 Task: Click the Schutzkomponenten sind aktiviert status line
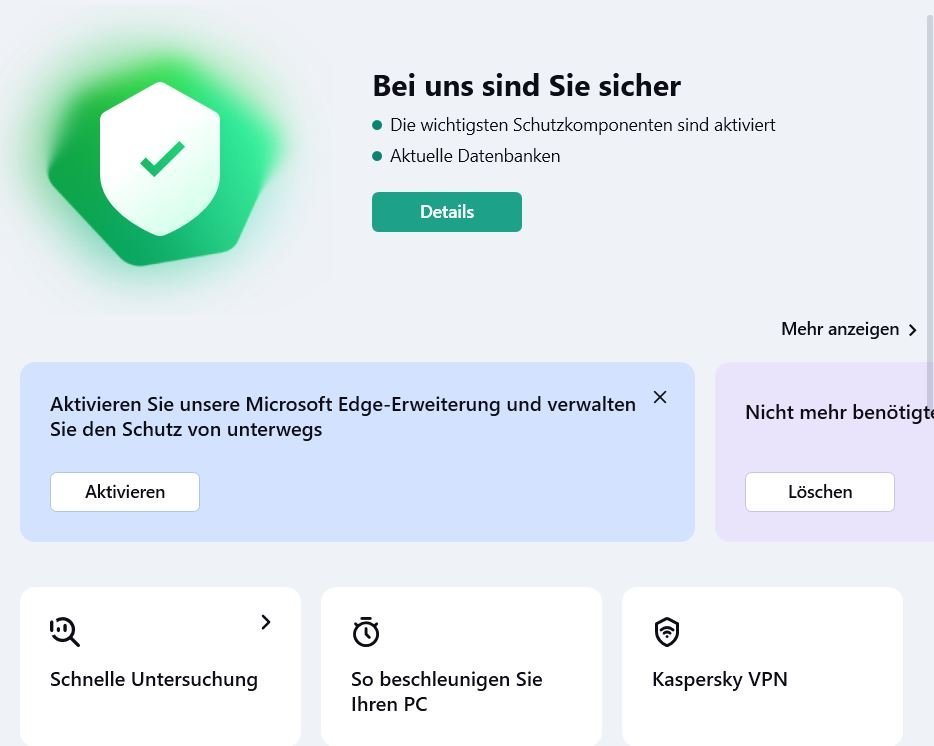[582, 125]
